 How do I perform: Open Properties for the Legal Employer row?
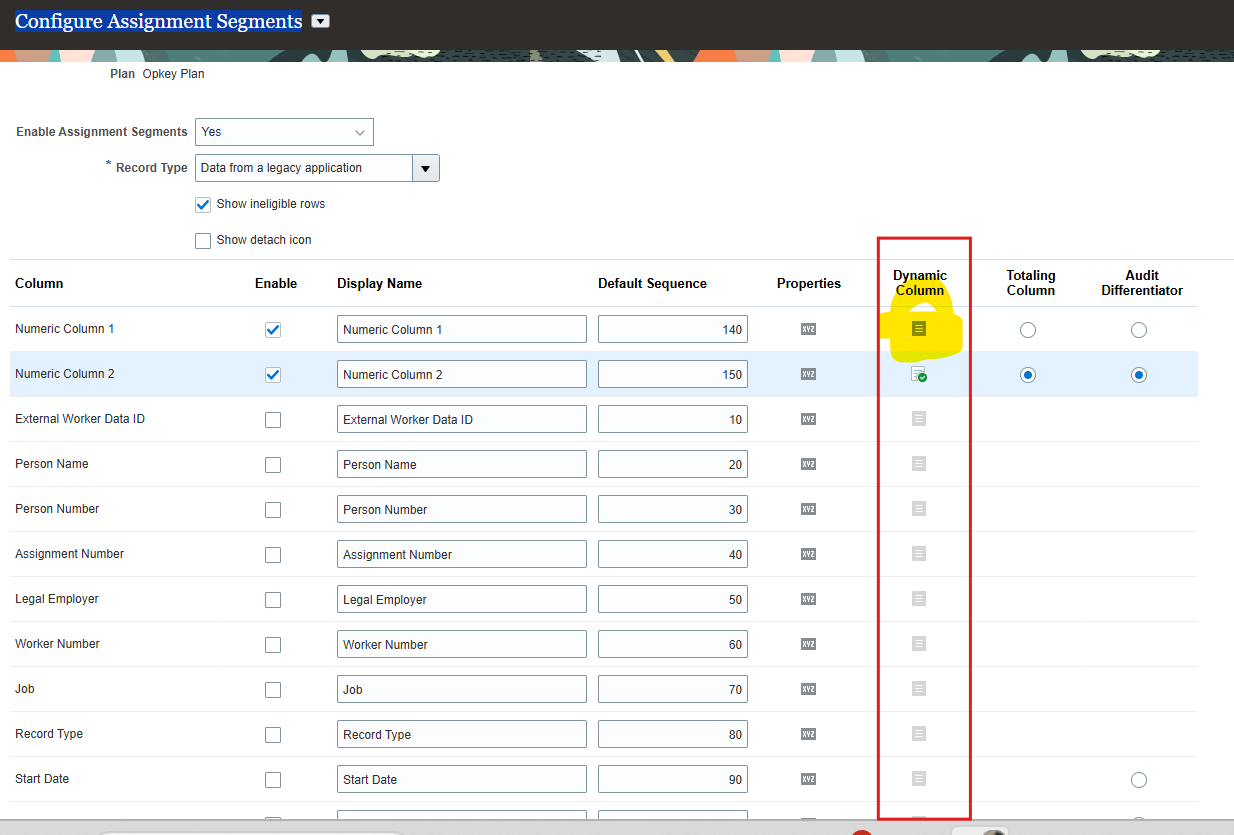808,598
